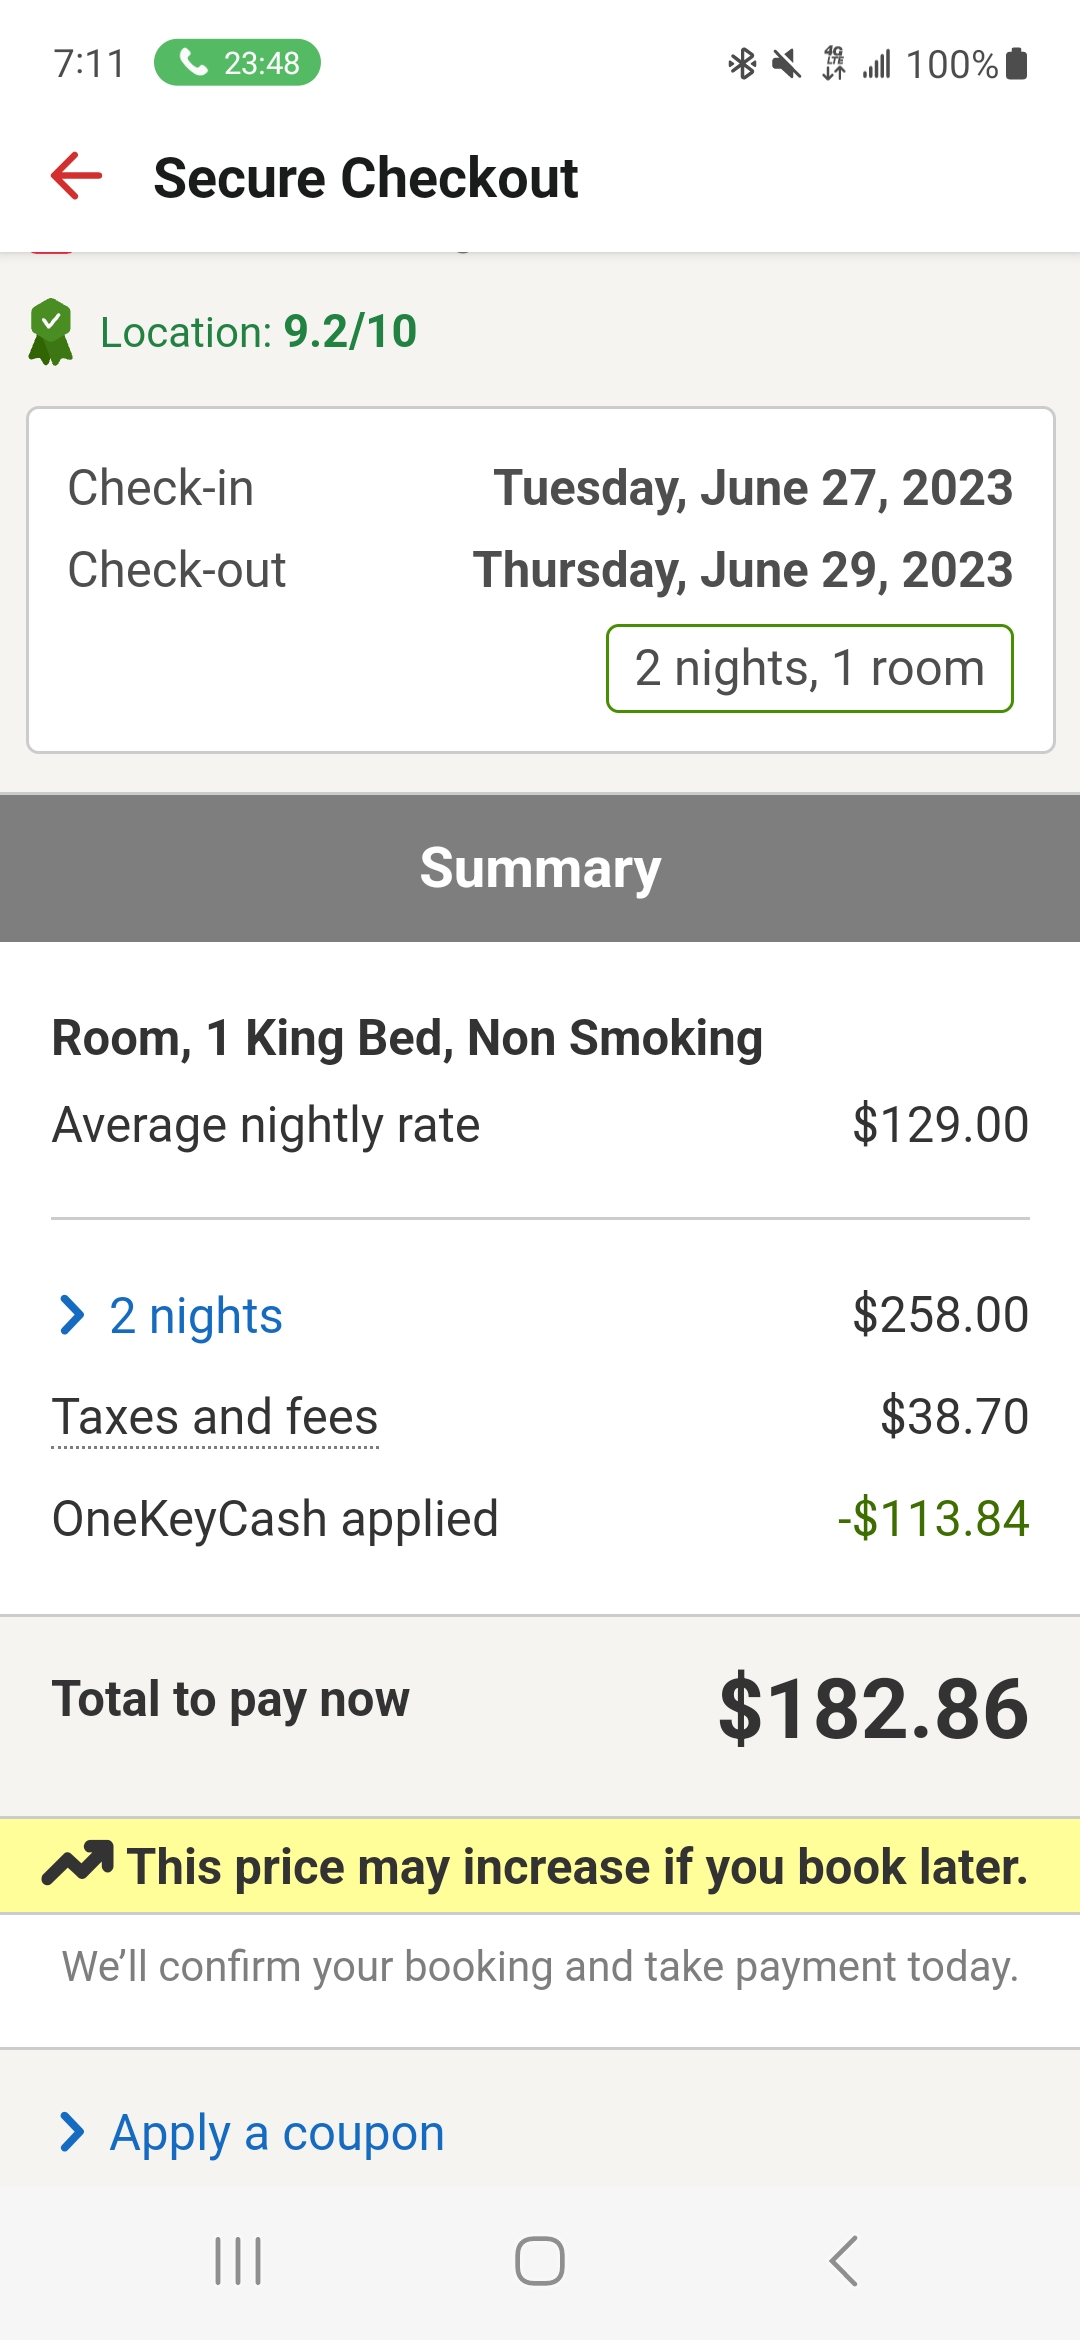Tap the ongoing call timer pill
The width and height of the screenshot is (1080, 2340).
[x=237, y=63]
